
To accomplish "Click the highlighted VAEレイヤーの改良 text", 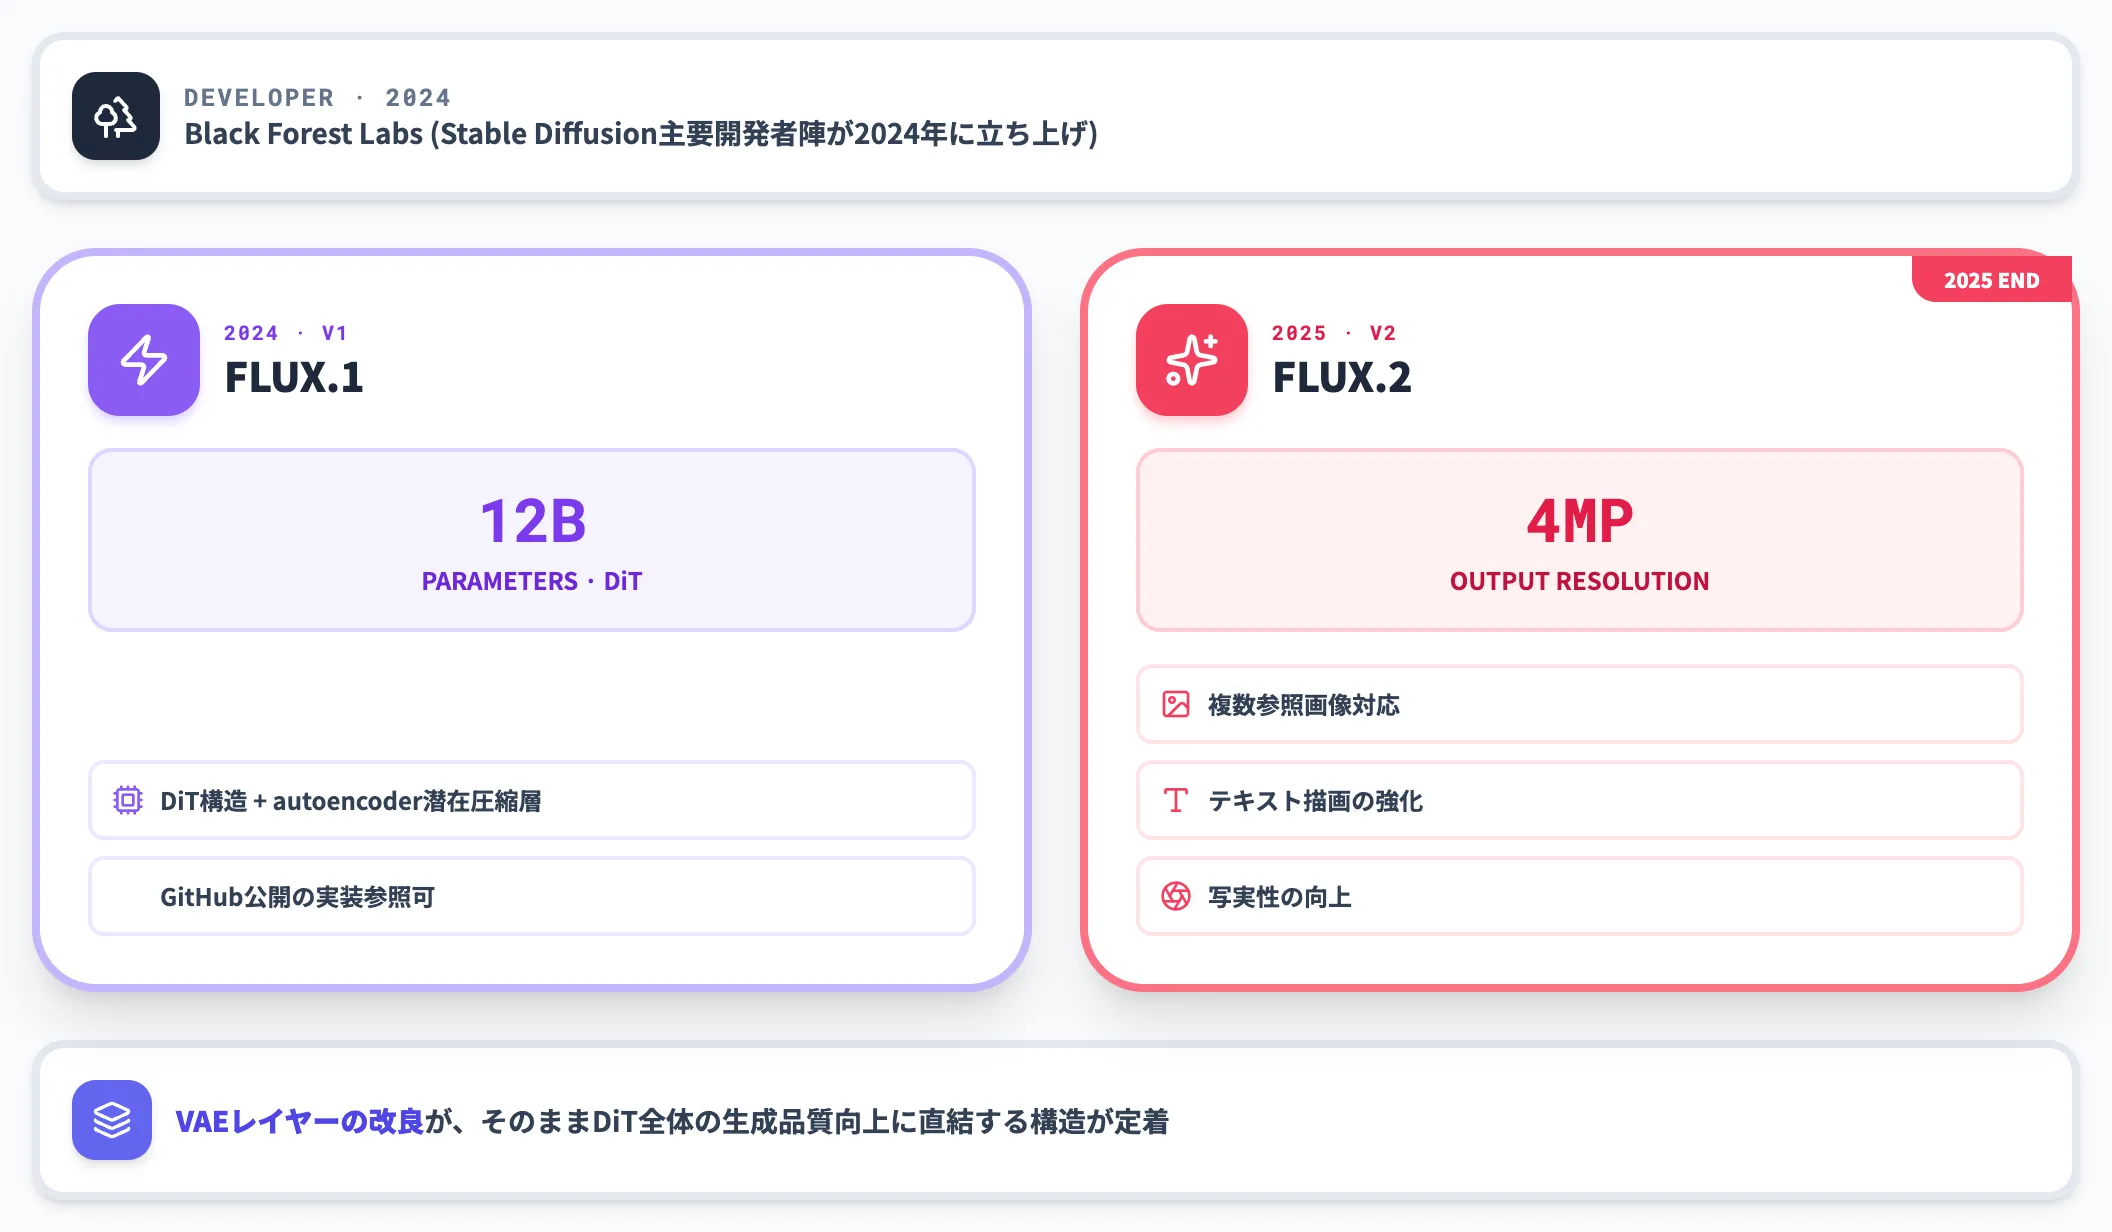I will click(x=300, y=1121).
